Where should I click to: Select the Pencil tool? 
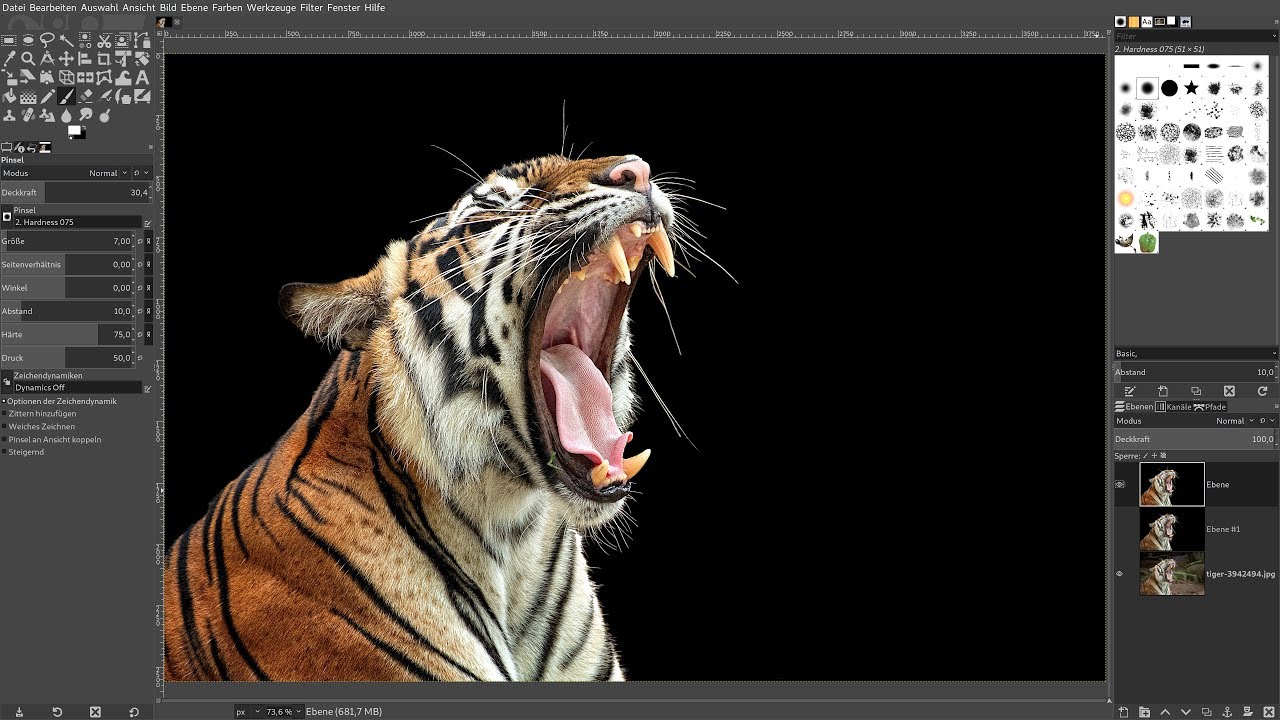pyautogui.click(x=47, y=97)
